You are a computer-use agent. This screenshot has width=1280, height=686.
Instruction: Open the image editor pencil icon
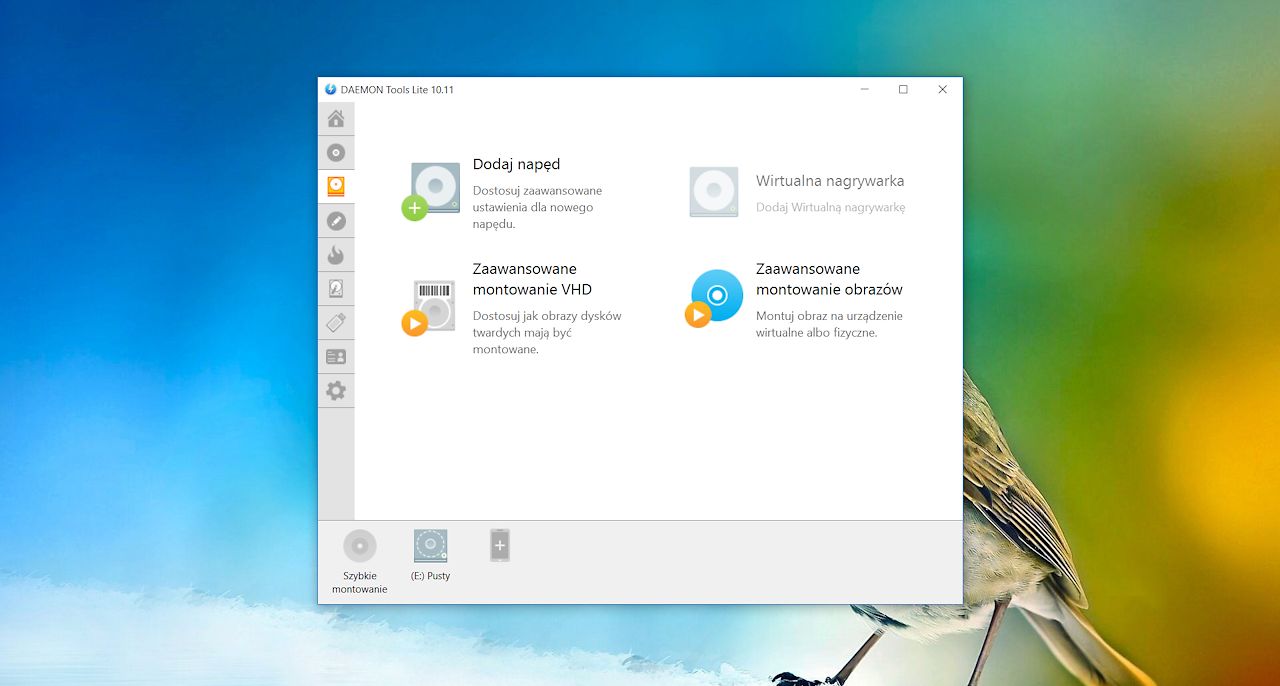(336, 221)
